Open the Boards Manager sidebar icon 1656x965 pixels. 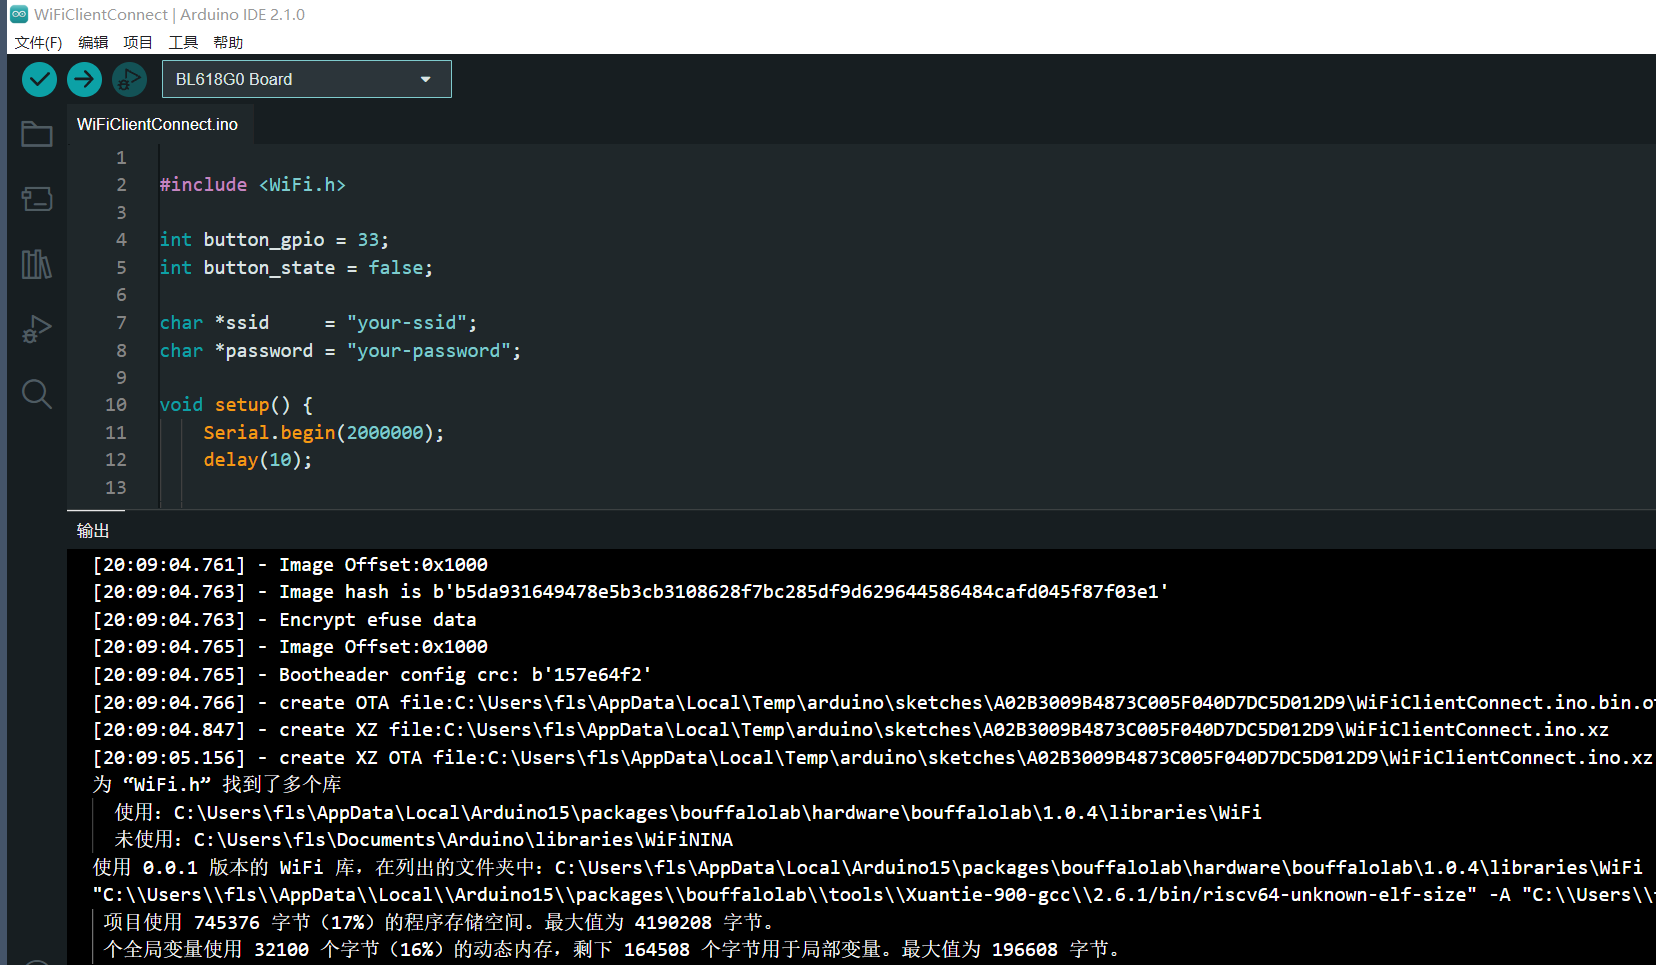tap(37, 199)
